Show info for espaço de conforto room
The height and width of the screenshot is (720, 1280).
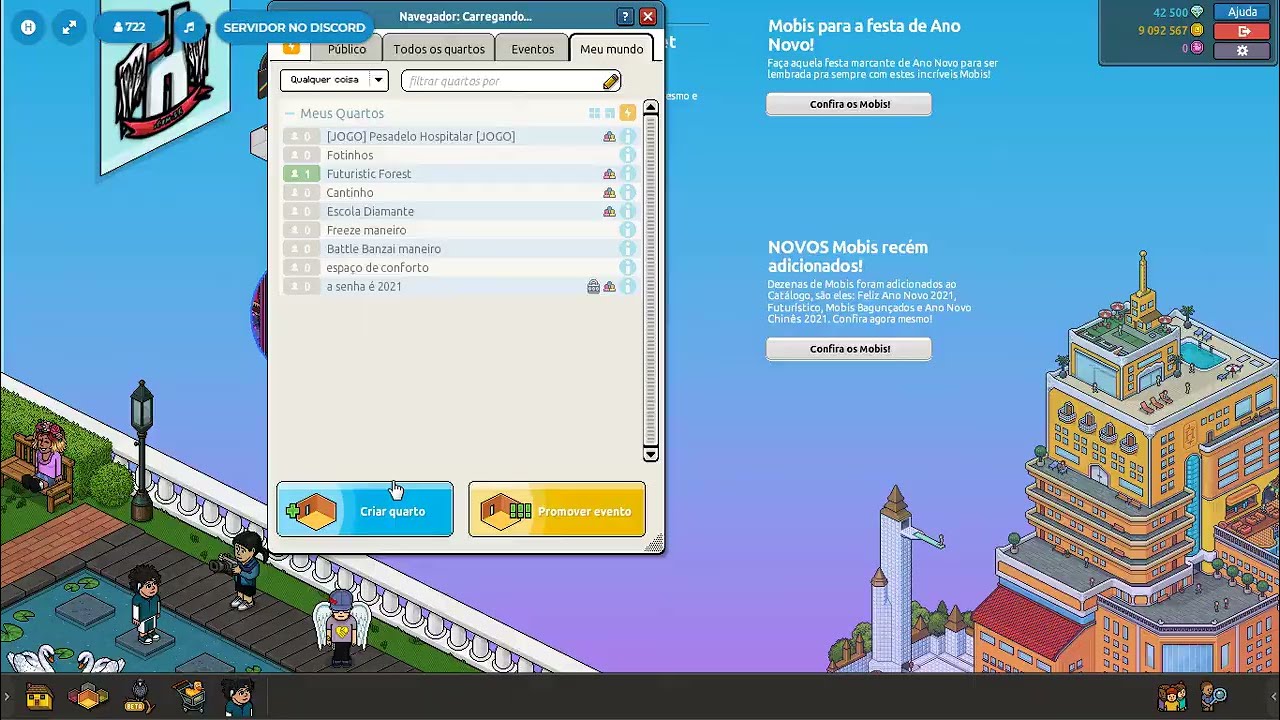tap(628, 268)
